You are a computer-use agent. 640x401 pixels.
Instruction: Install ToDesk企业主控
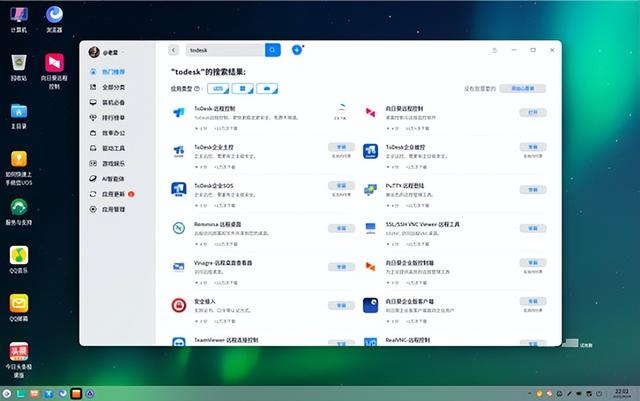(x=341, y=147)
